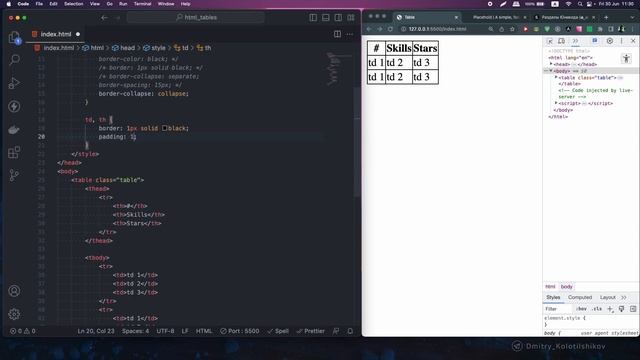Change HTML language mode in status bar
Screen dimensions: 640x360
point(204,331)
